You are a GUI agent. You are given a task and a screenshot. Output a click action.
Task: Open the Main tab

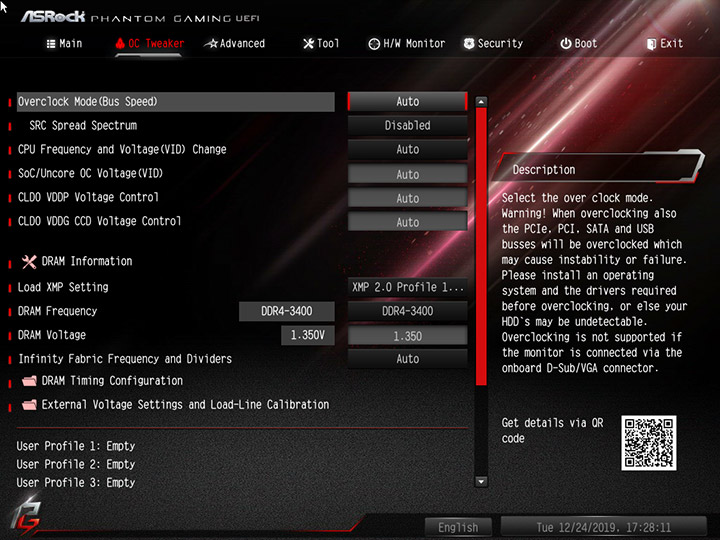tap(64, 44)
